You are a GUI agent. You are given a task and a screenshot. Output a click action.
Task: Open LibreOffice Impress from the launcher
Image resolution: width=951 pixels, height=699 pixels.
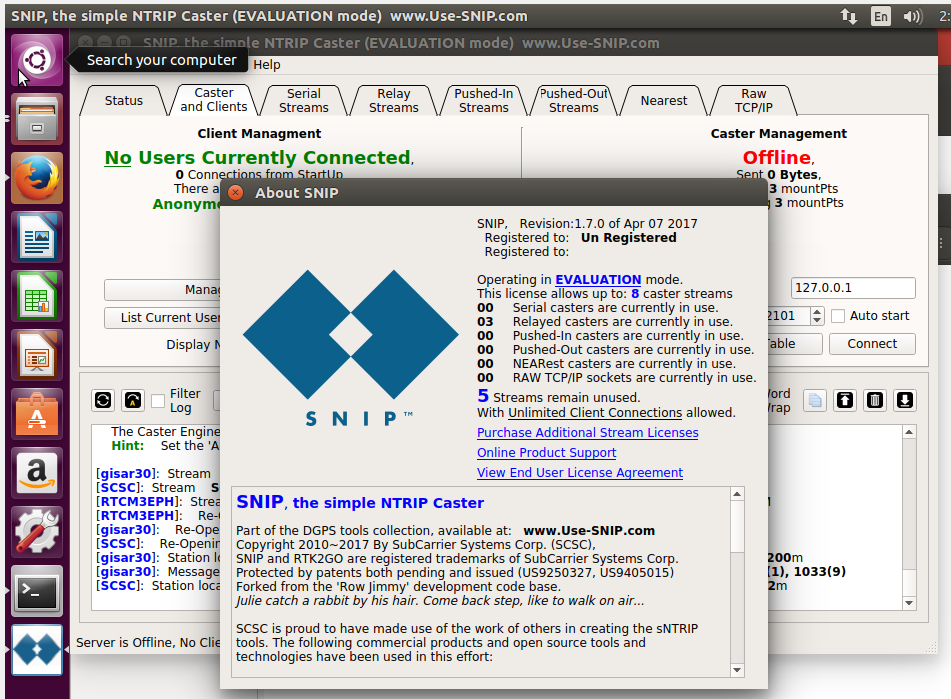pos(36,355)
